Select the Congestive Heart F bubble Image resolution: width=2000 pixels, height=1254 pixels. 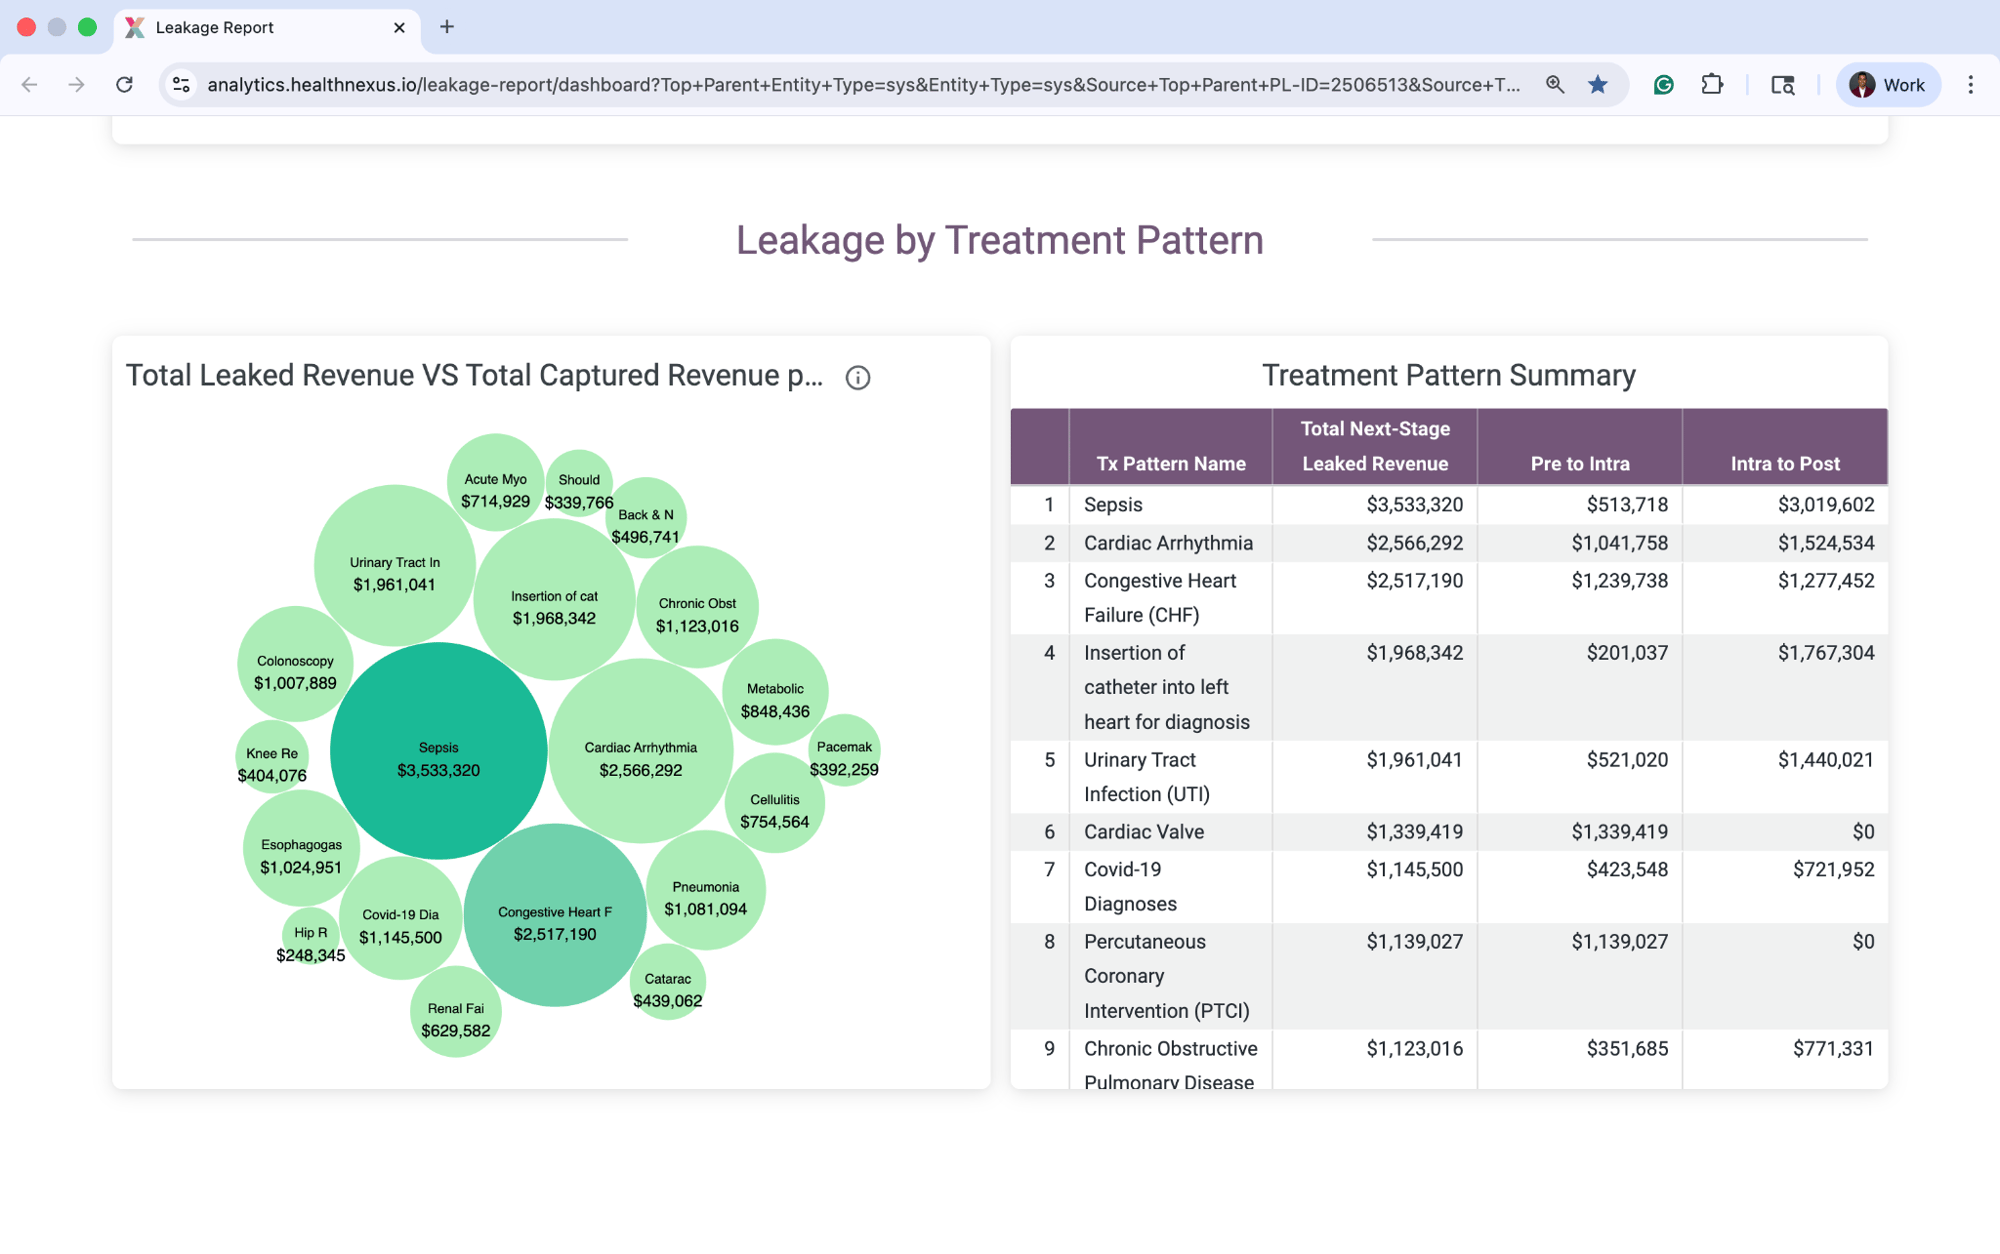point(555,915)
